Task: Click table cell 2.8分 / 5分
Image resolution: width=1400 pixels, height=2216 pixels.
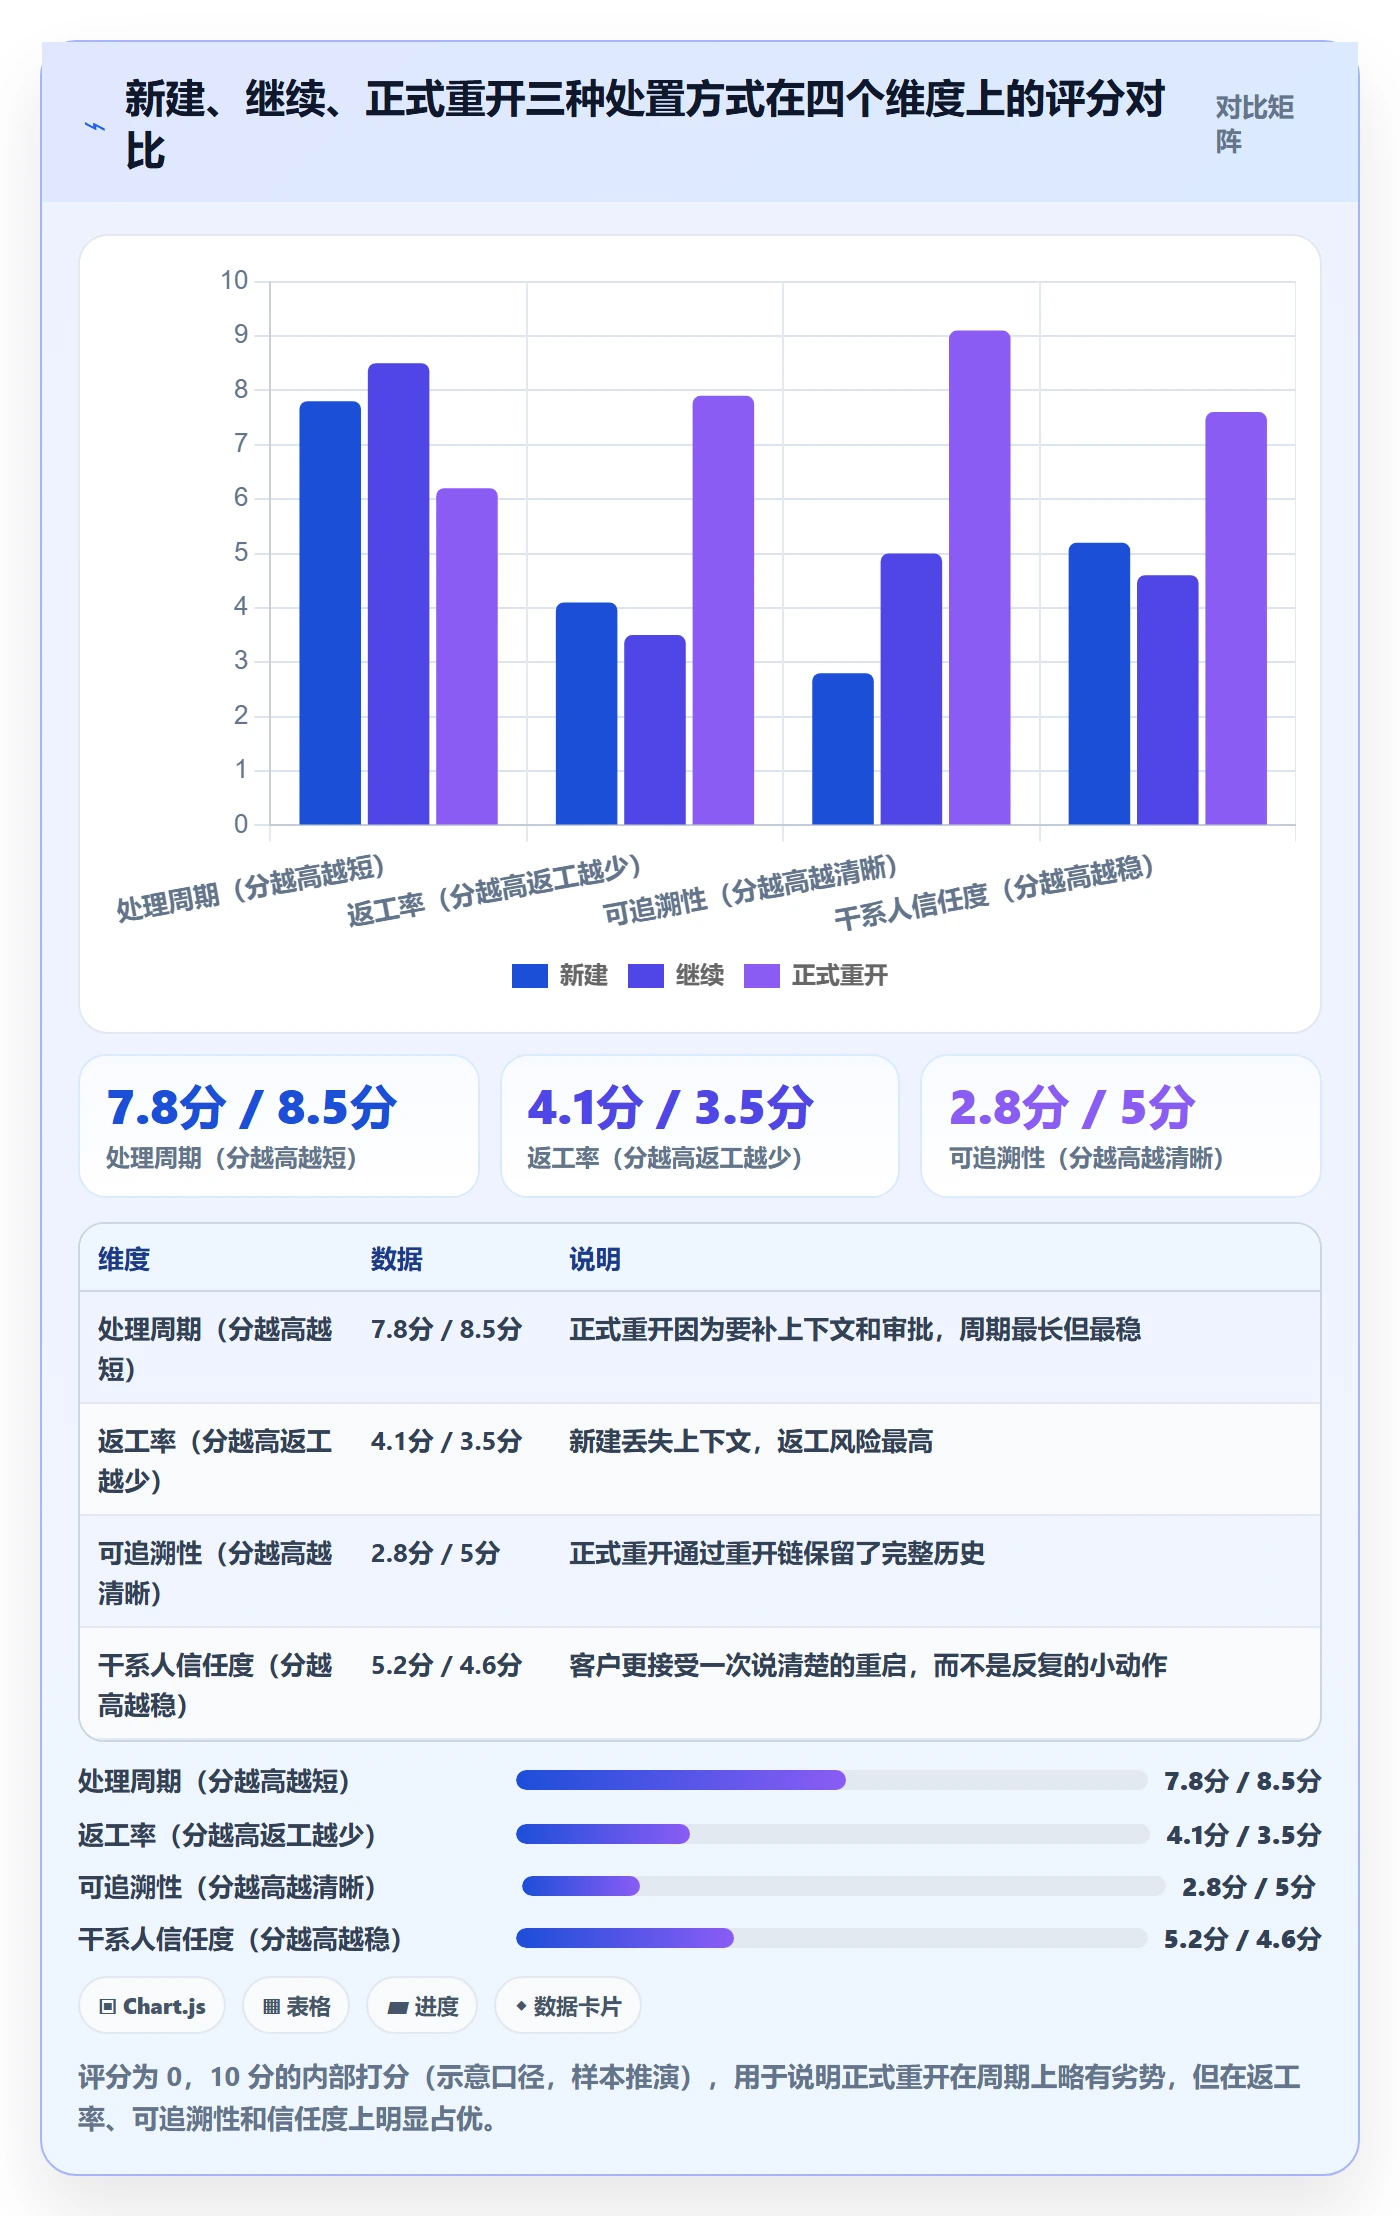Action: click(x=435, y=1553)
